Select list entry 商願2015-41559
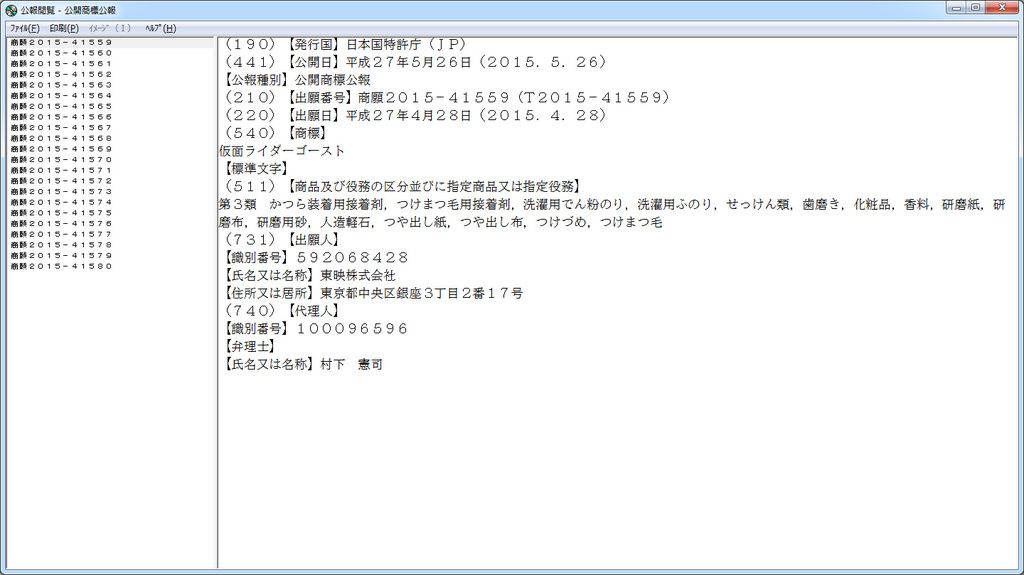The image size is (1024, 575). tap(61, 43)
